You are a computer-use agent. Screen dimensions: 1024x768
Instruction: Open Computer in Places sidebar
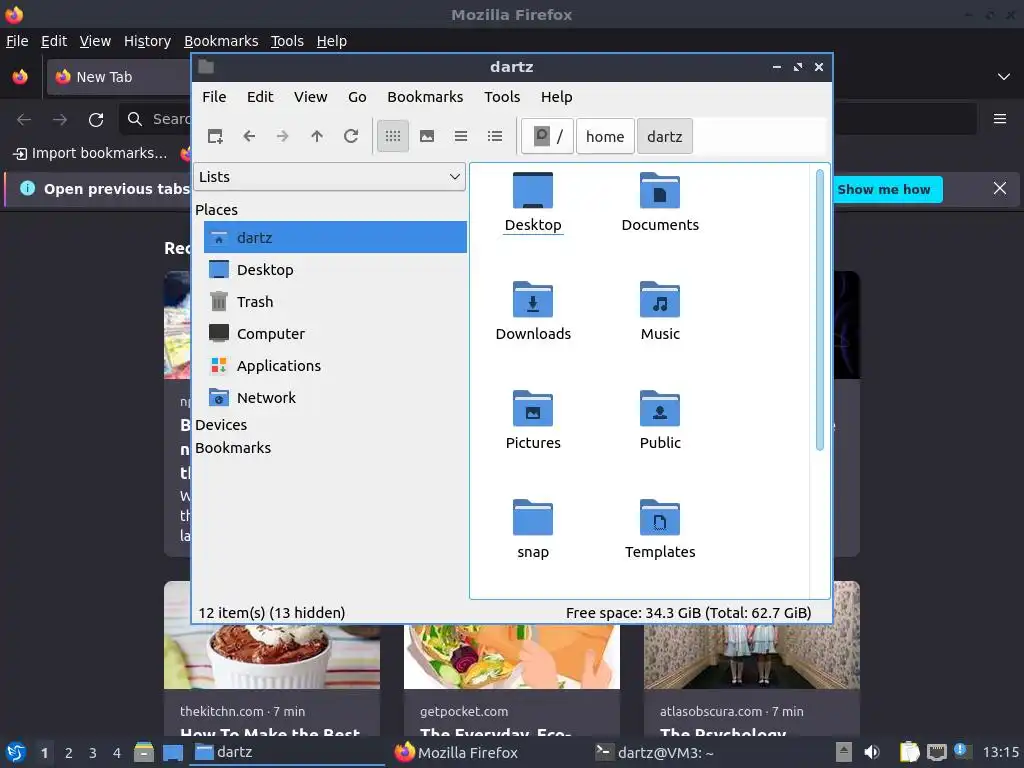[x=335, y=333]
